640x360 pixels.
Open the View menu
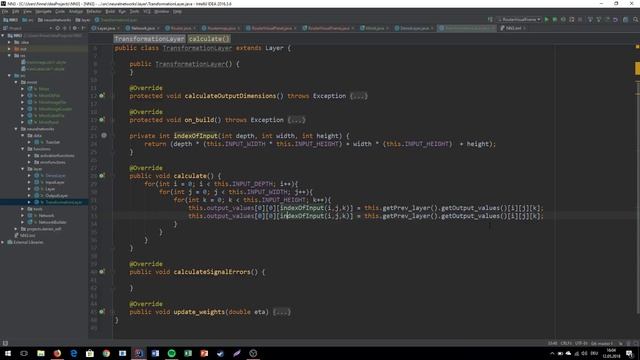(27, 11)
